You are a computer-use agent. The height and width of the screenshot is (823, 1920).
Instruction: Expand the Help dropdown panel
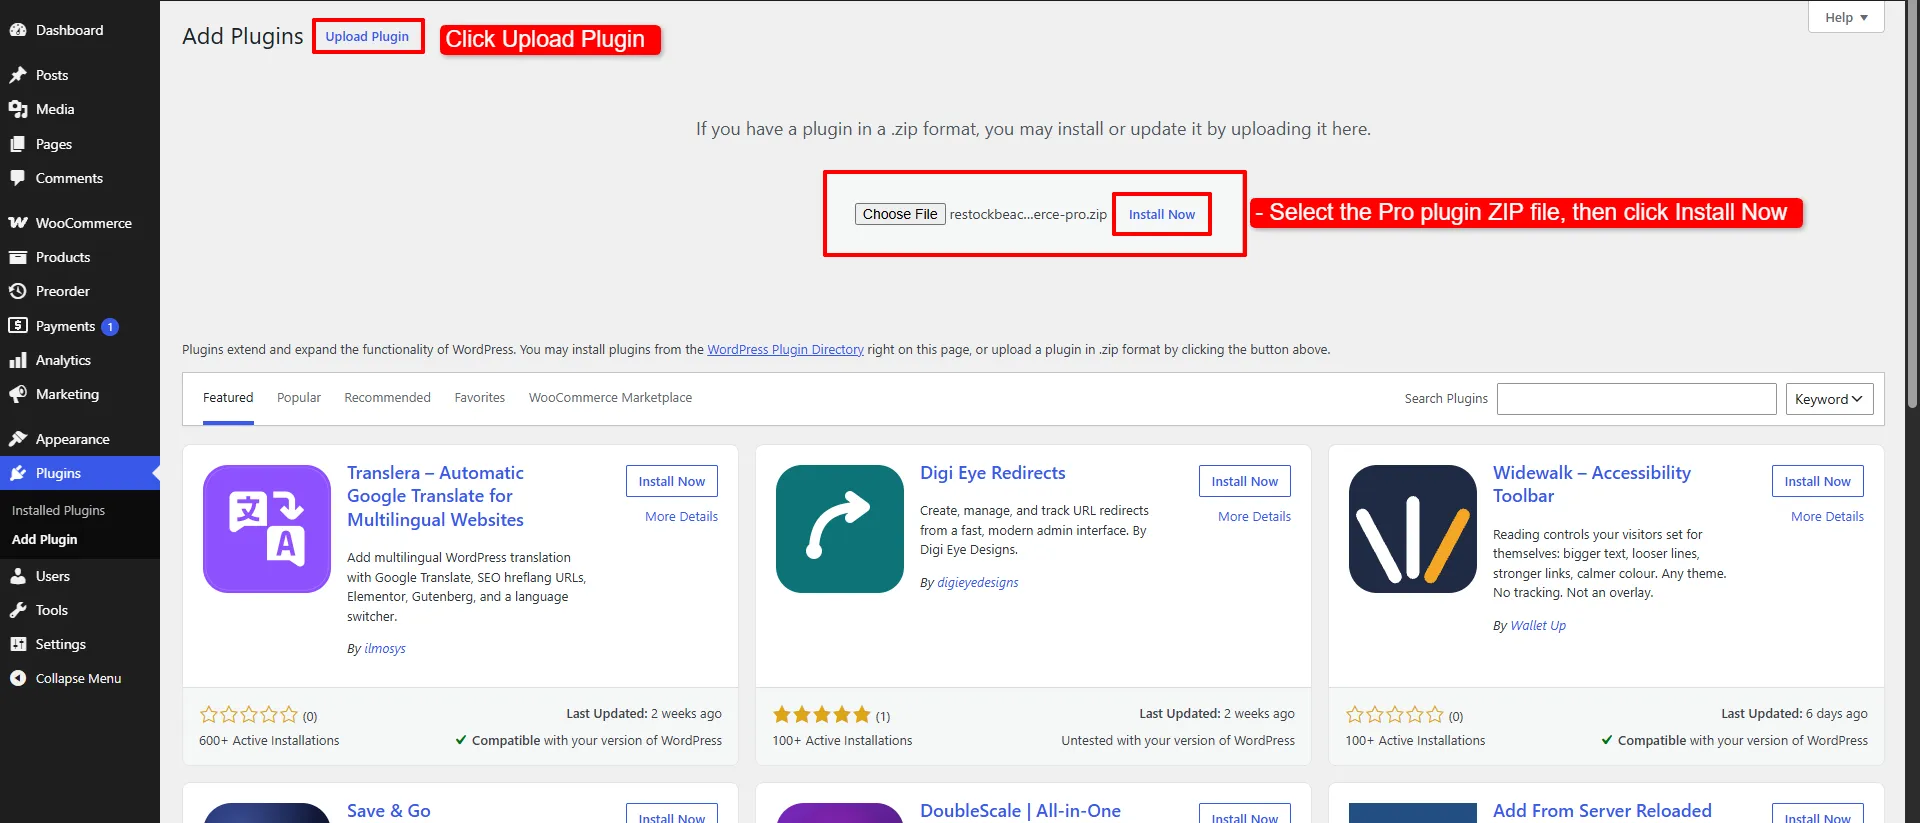tap(1846, 17)
